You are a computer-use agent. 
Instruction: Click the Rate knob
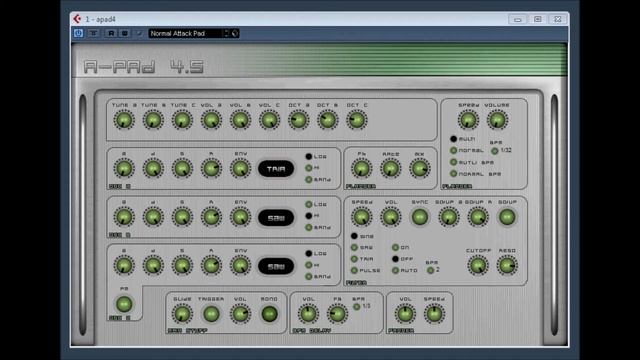click(x=391, y=169)
